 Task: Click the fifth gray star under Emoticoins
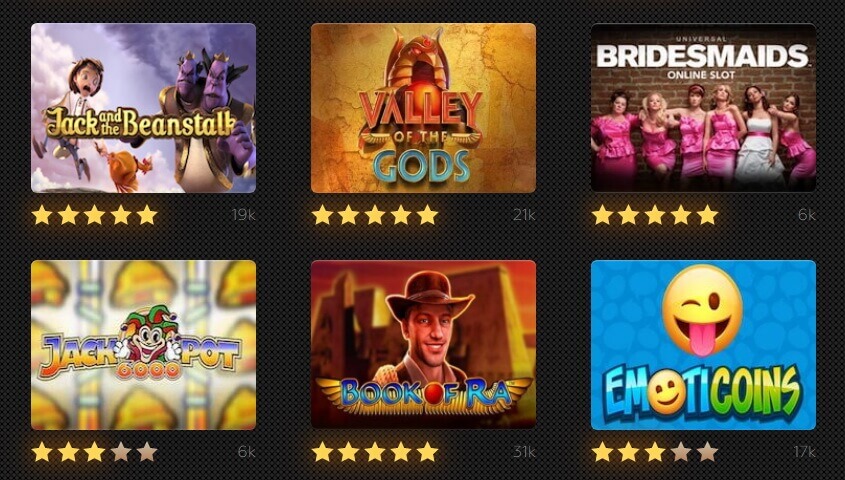pos(707,452)
